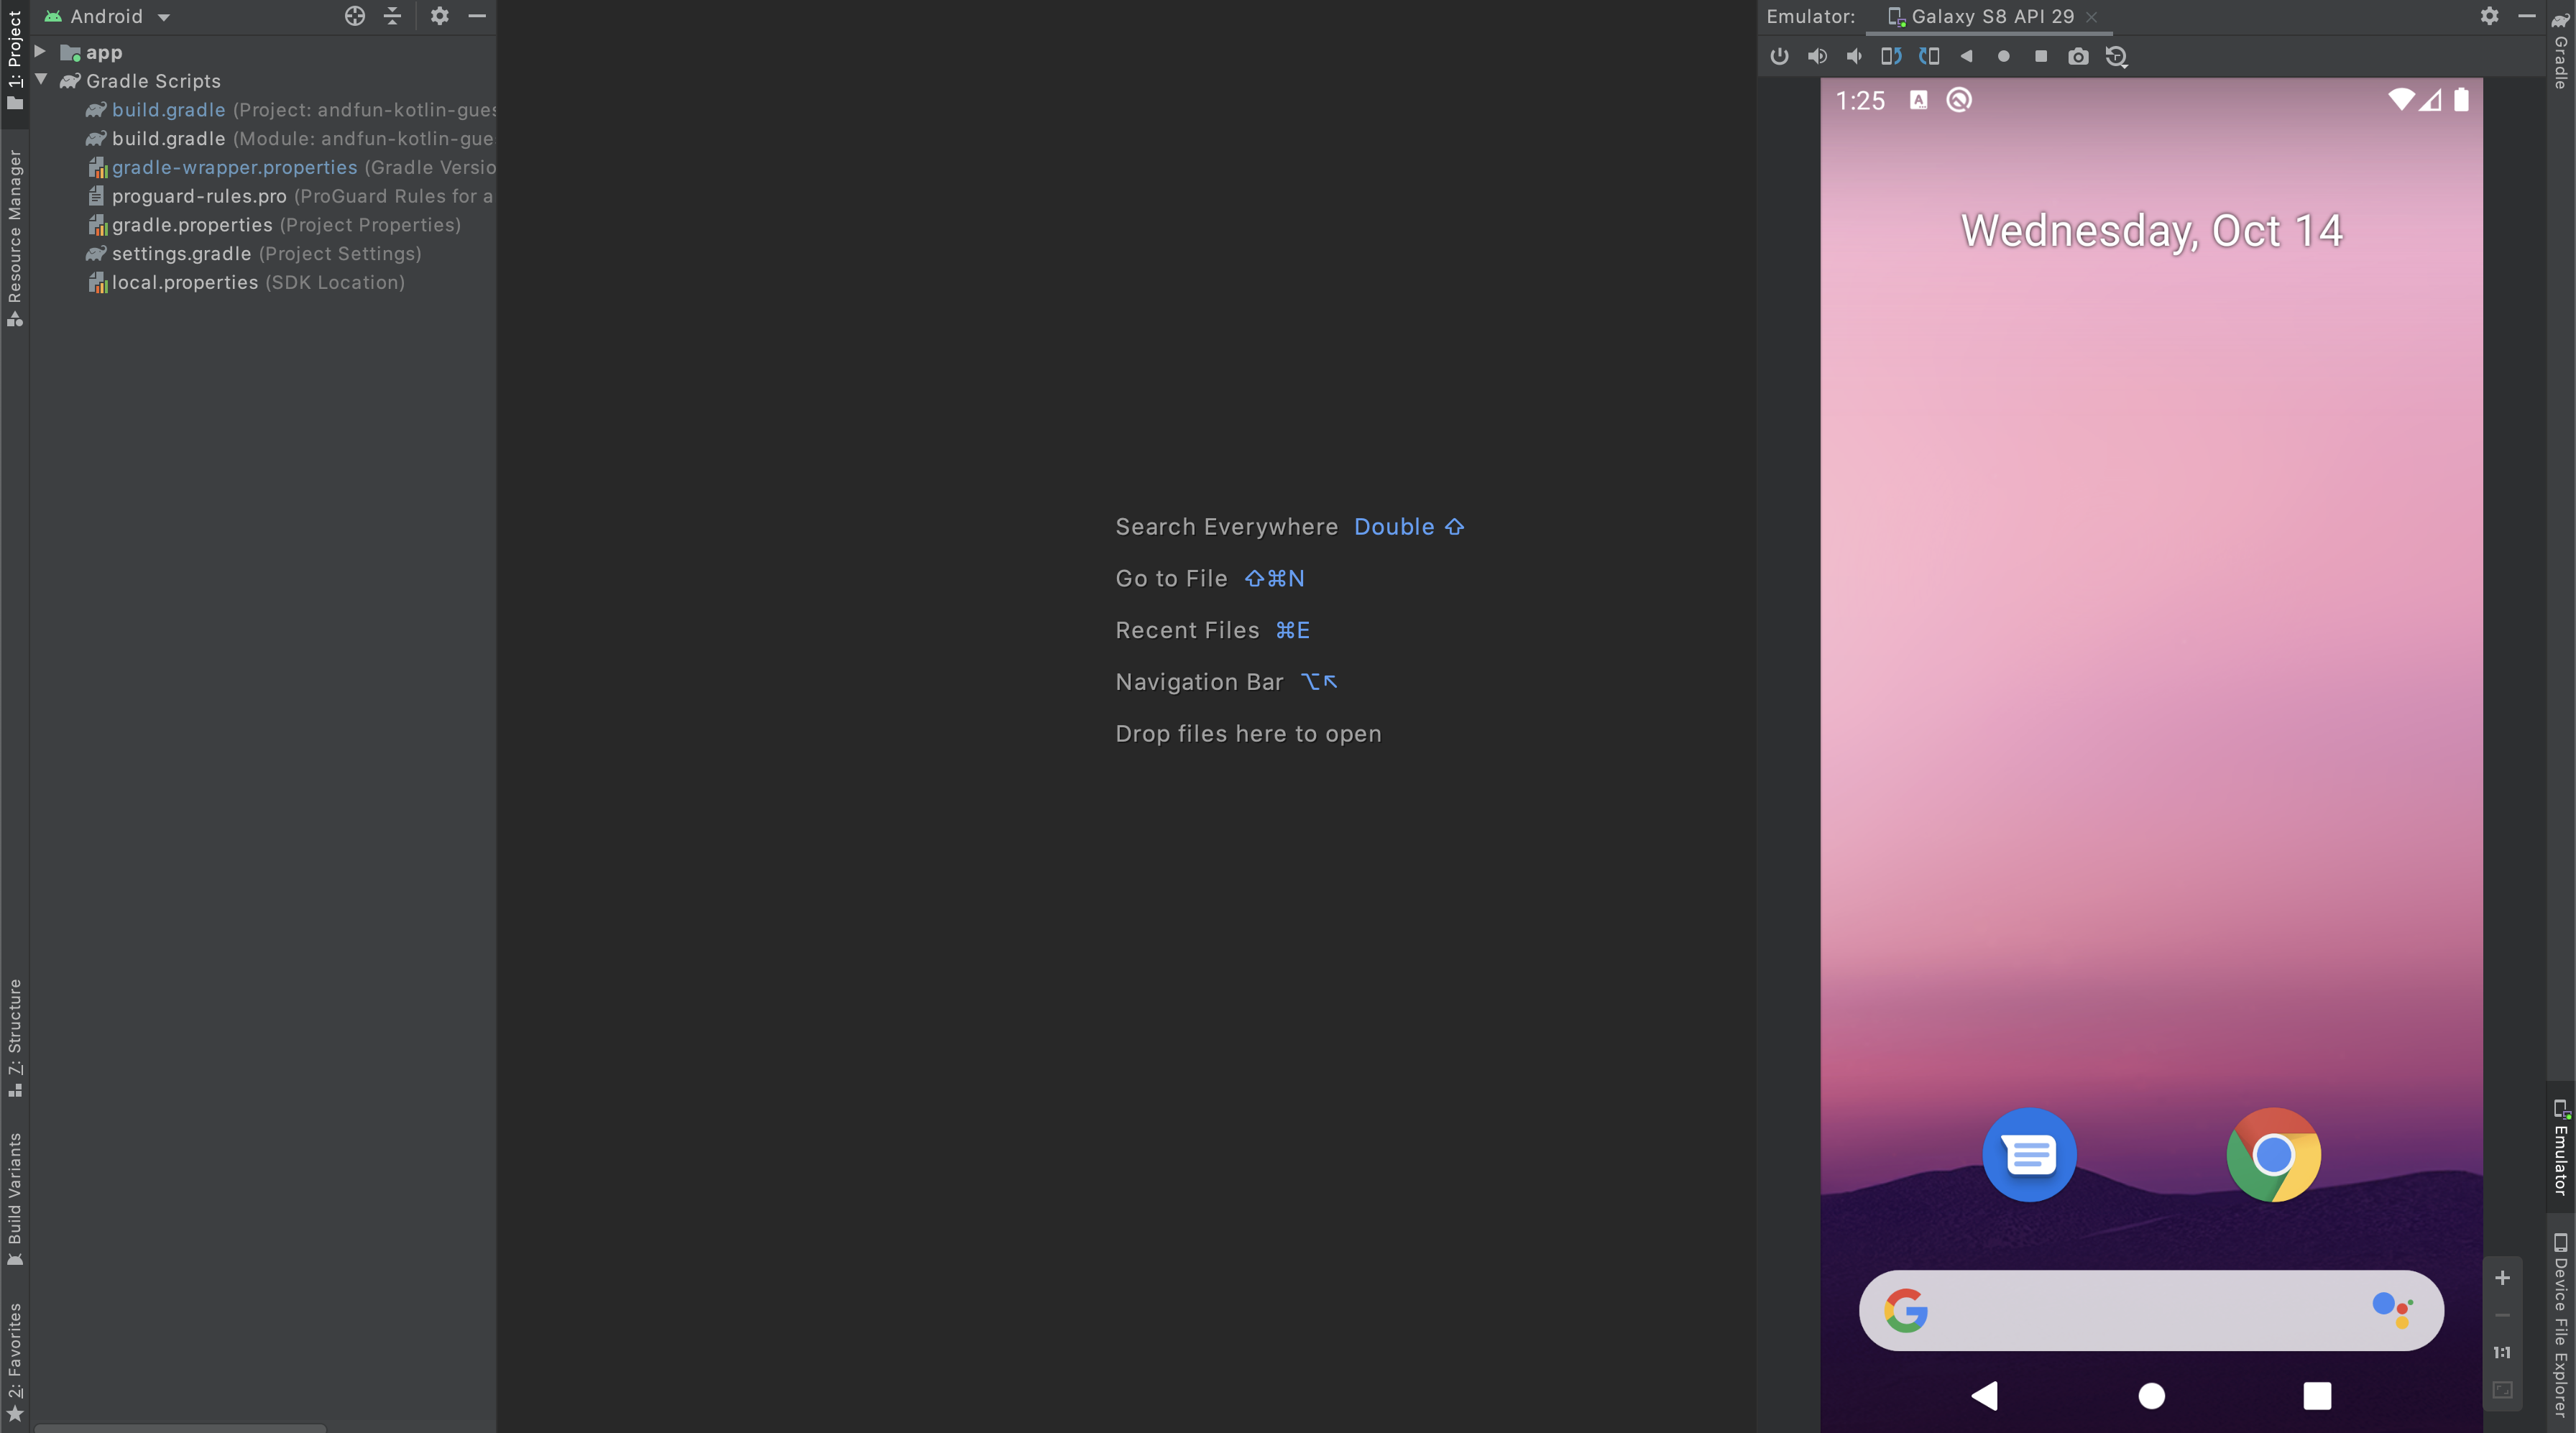Lower volume with the emulator volume down icon
This screenshot has width=2576, height=1433.
[1854, 56]
